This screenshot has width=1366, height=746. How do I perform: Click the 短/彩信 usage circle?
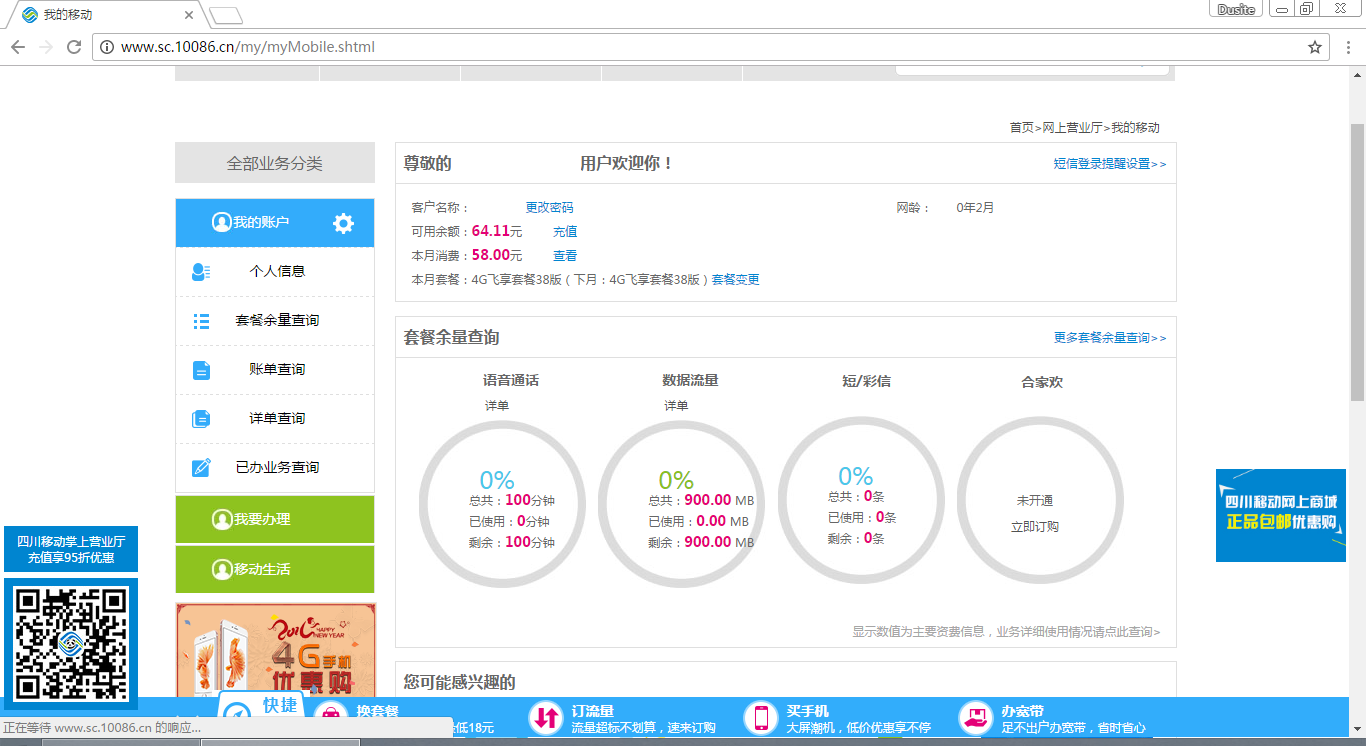861,500
